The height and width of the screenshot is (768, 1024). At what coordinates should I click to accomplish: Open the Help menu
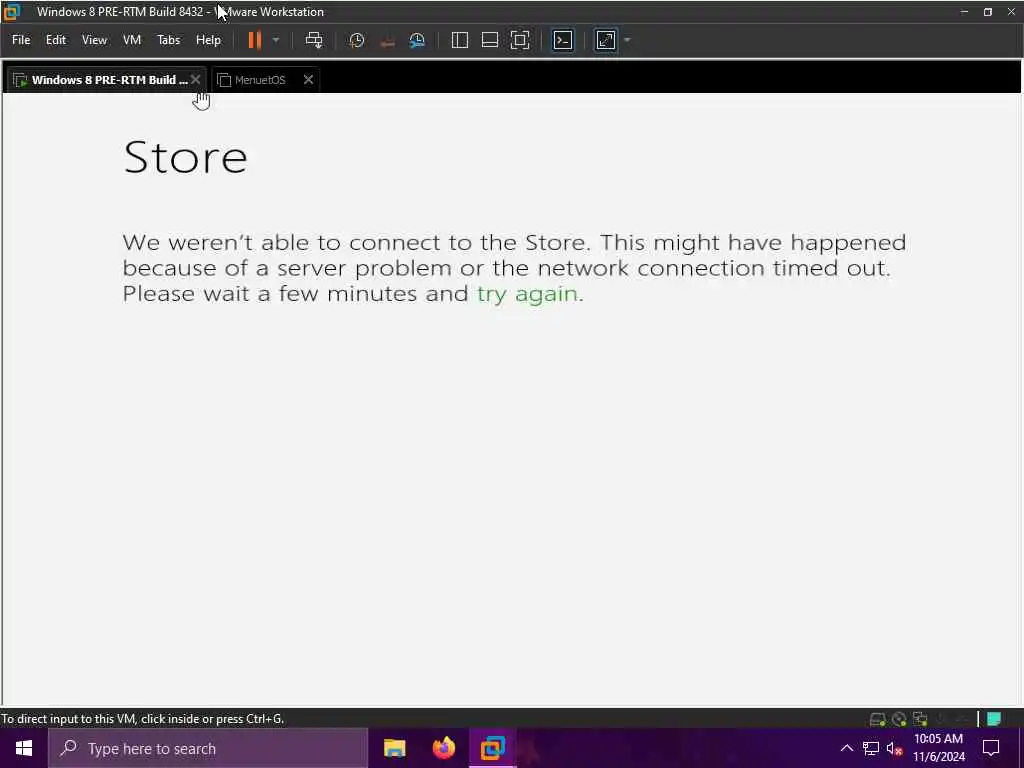tap(208, 40)
